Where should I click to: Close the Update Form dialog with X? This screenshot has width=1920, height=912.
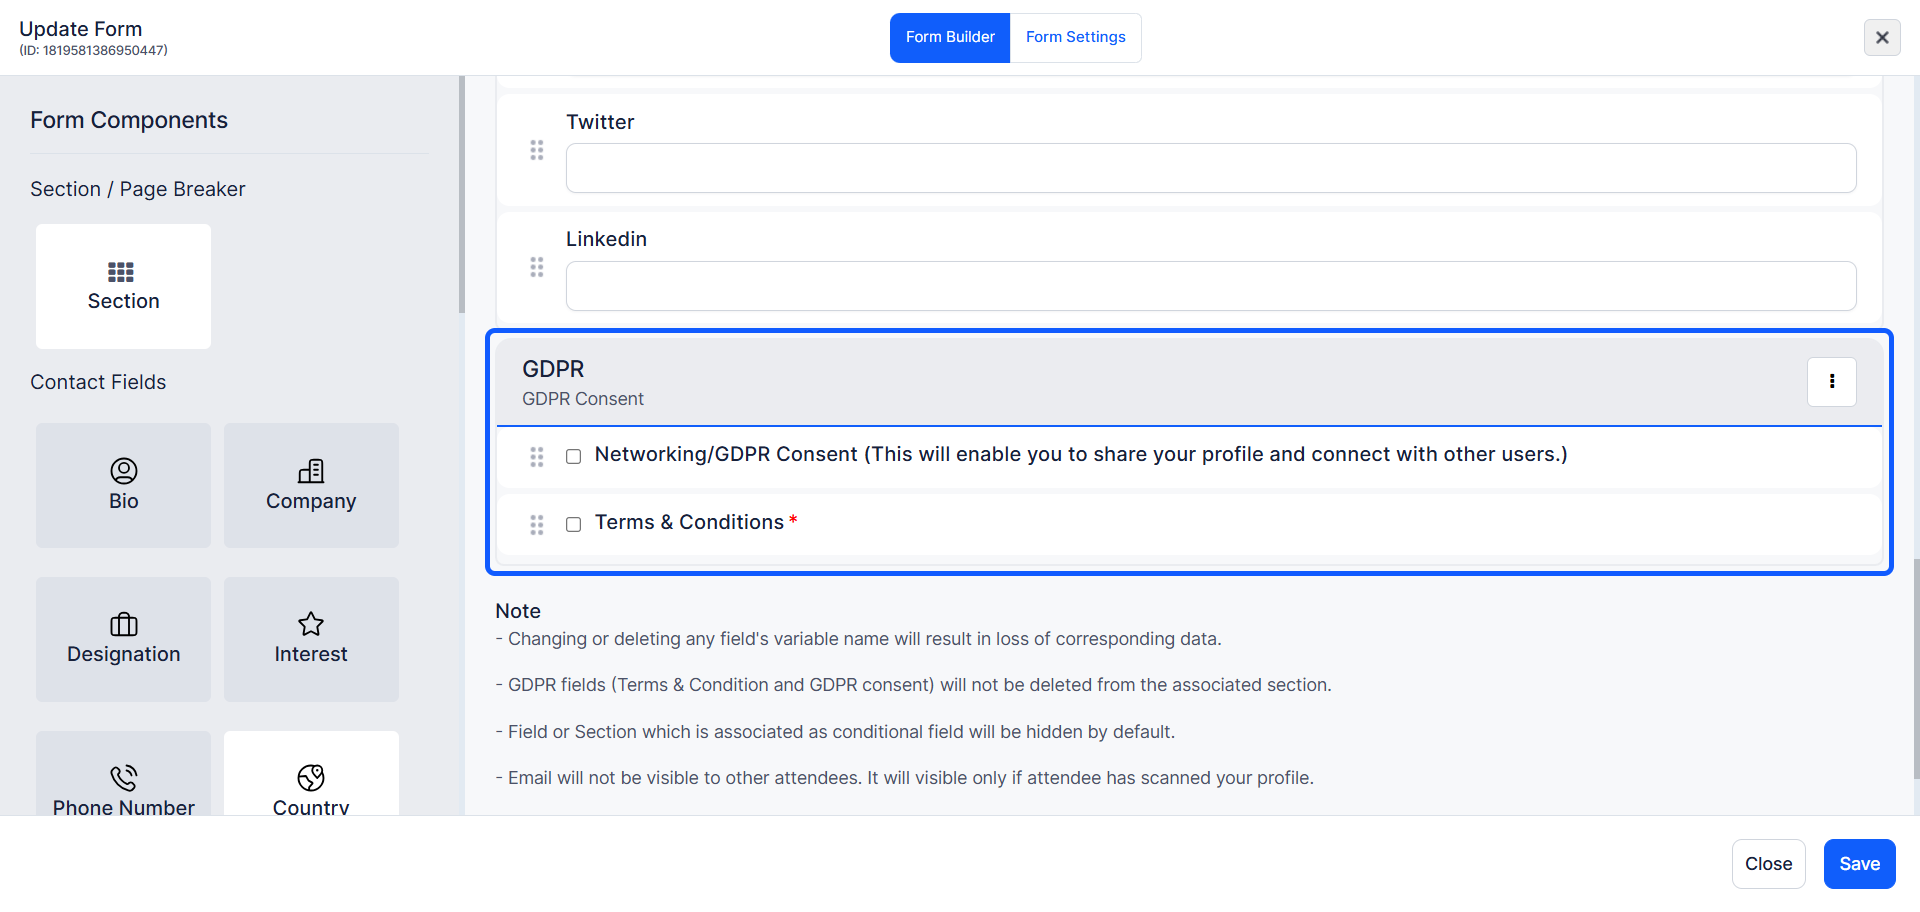(x=1882, y=37)
